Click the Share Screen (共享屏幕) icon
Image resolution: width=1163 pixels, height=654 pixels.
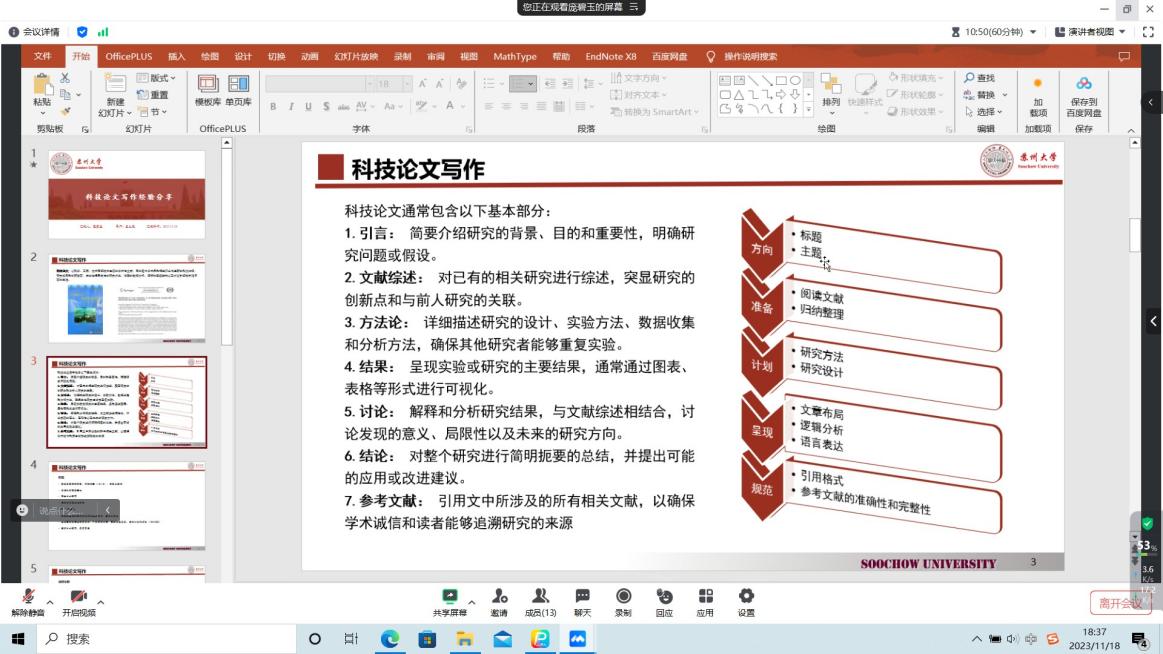(x=449, y=596)
